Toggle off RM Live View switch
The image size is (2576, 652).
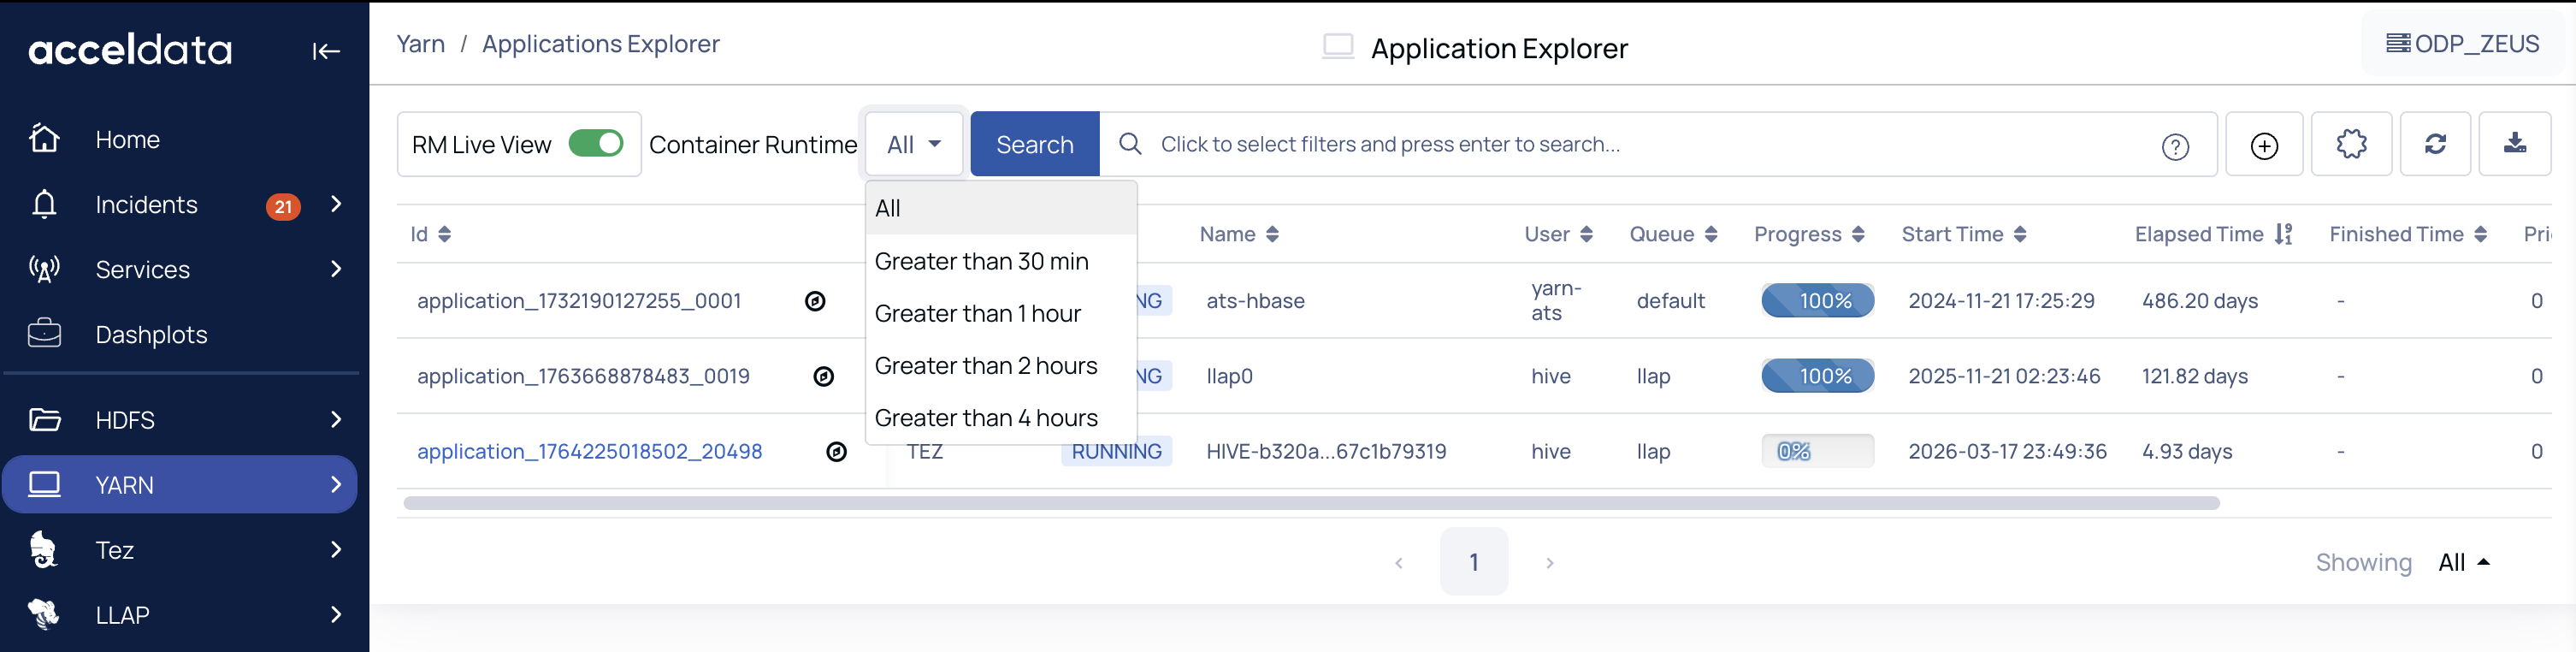595,144
